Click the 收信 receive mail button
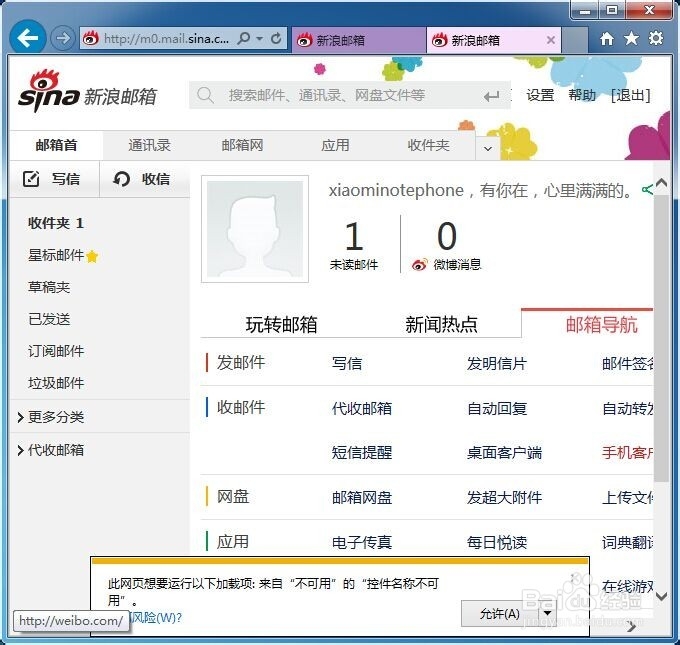Screen dimensions: 680x645 click(144, 179)
